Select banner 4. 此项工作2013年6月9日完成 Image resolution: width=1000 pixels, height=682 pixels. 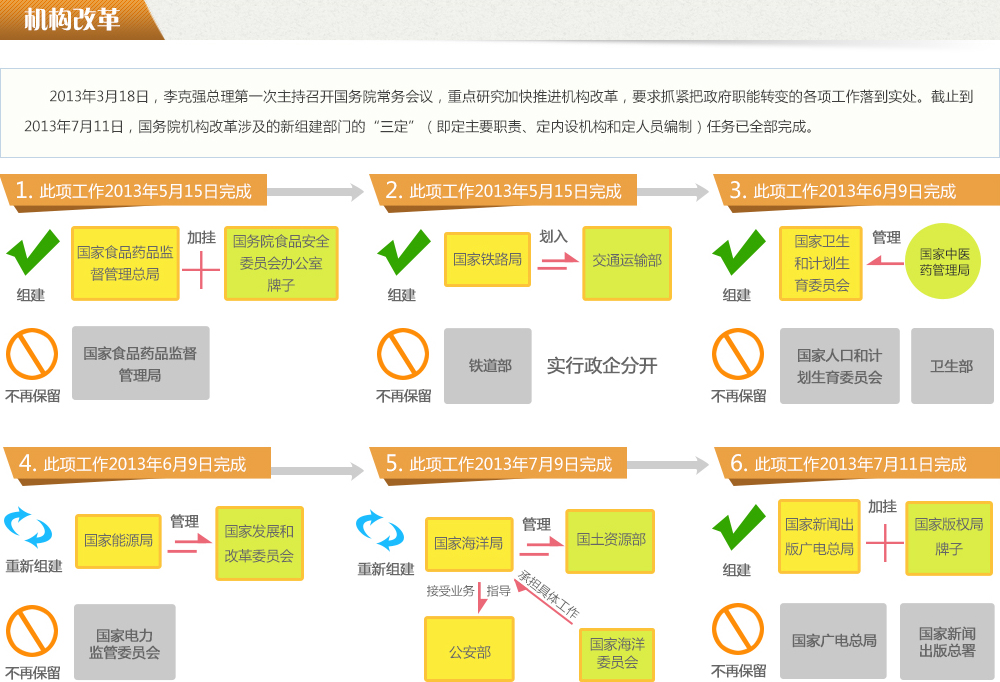137,464
